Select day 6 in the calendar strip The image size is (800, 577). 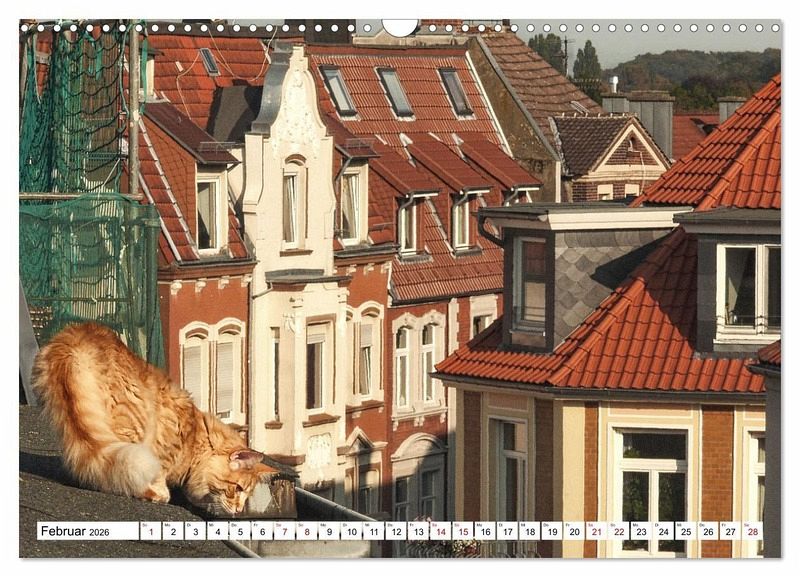(262, 531)
